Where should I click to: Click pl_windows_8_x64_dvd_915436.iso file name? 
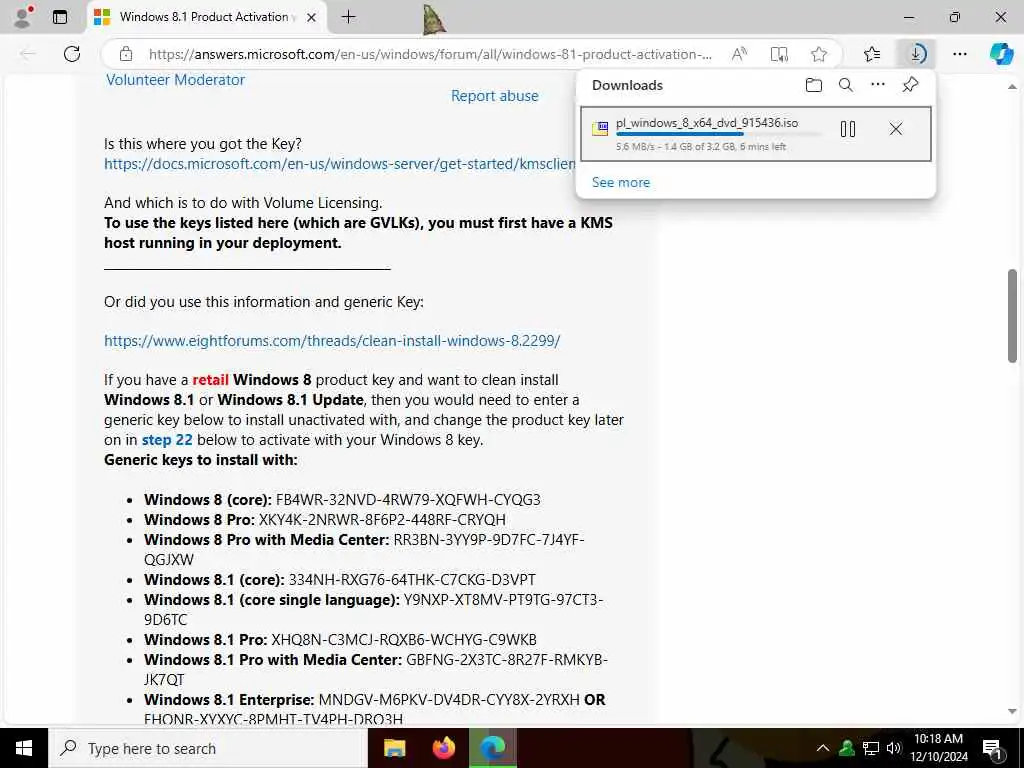click(707, 123)
